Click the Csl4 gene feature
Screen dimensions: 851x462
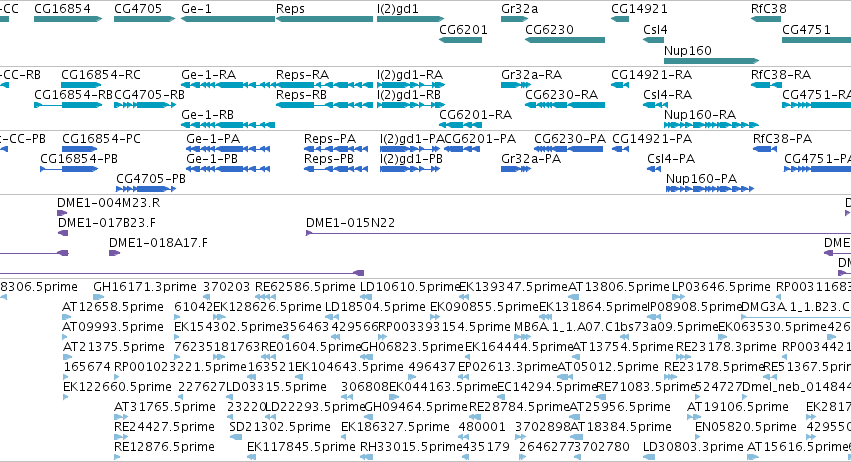click(x=653, y=40)
